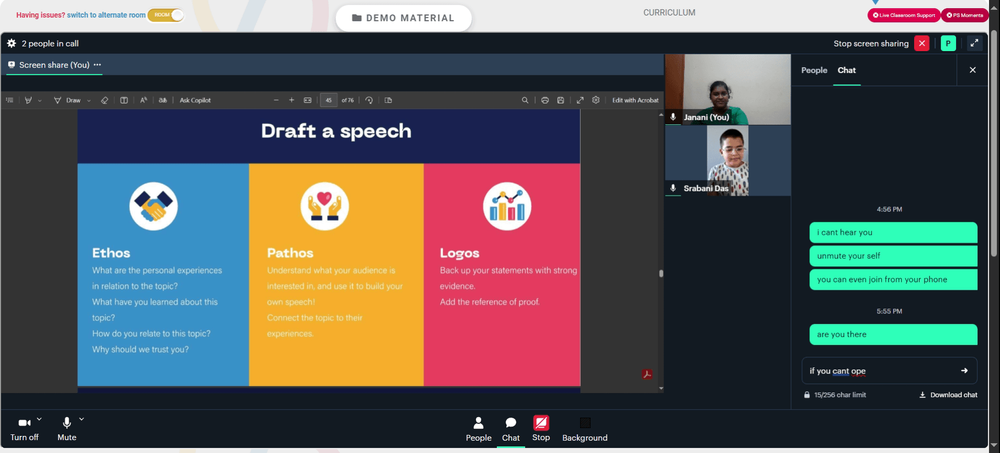Viewport: 1000px width, 453px height.
Task: Open PDF viewer settings gear
Action: point(596,100)
